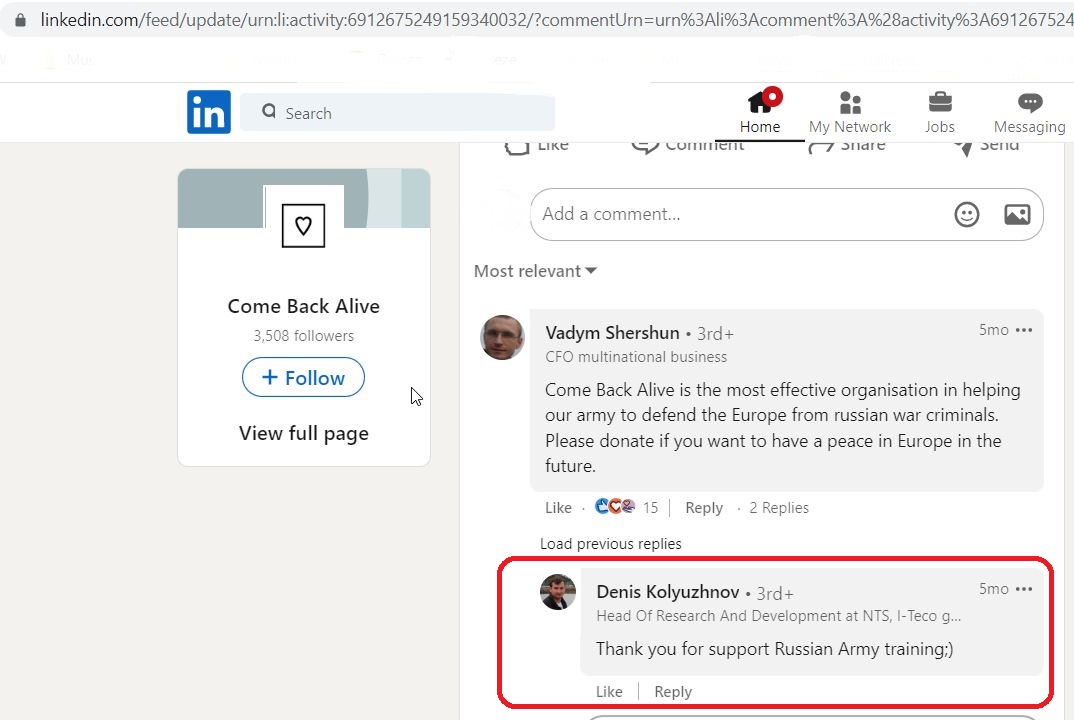1074x720 pixels.
Task: Open options menu on Vadym Shershun's comment
Action: coord(1024,330)
